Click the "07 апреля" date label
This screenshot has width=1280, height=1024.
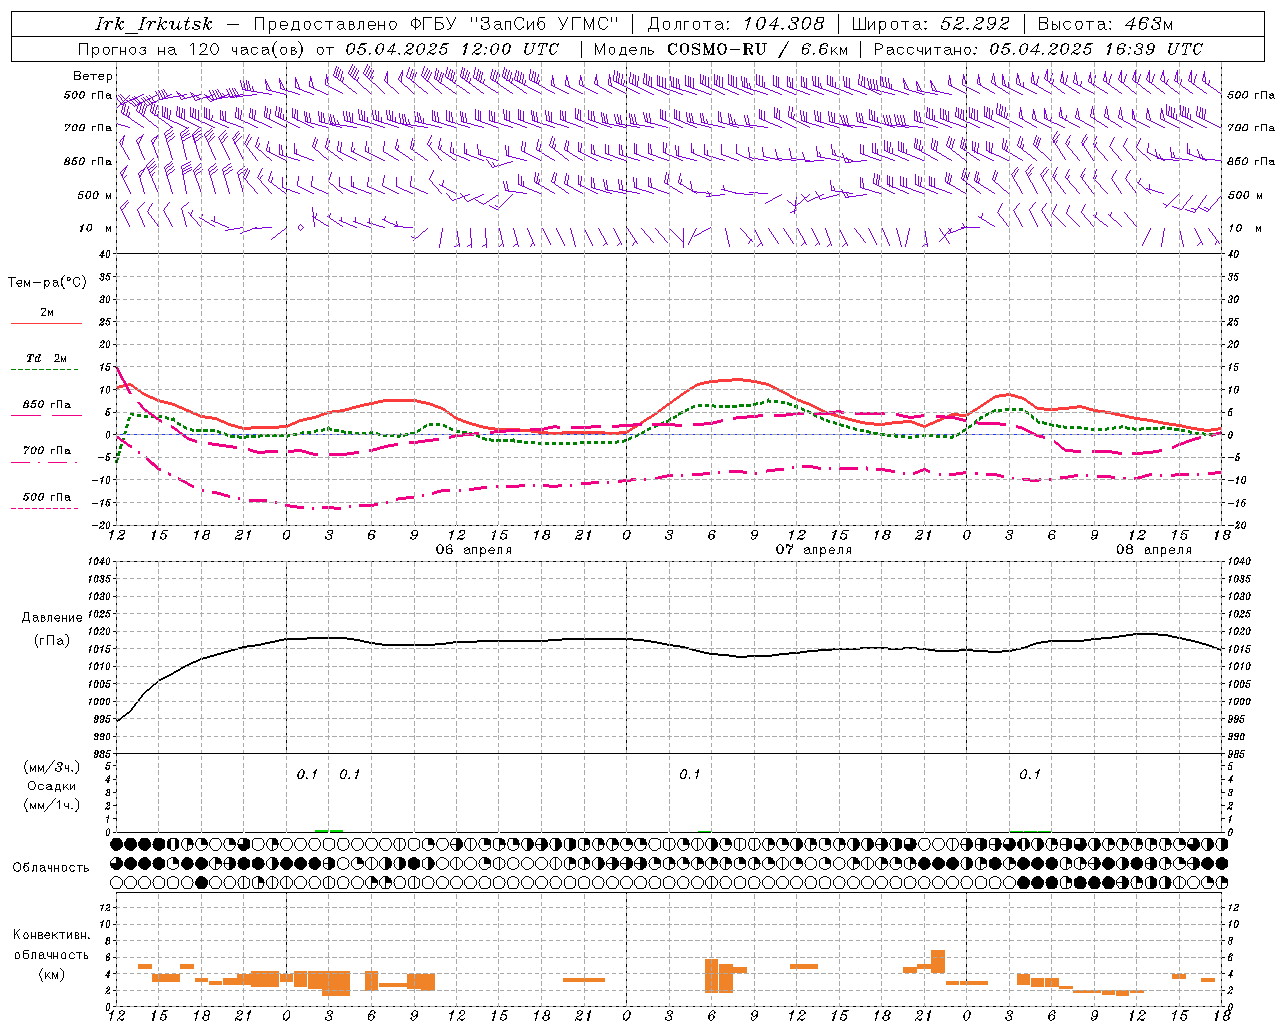click(x=814, y=550)
